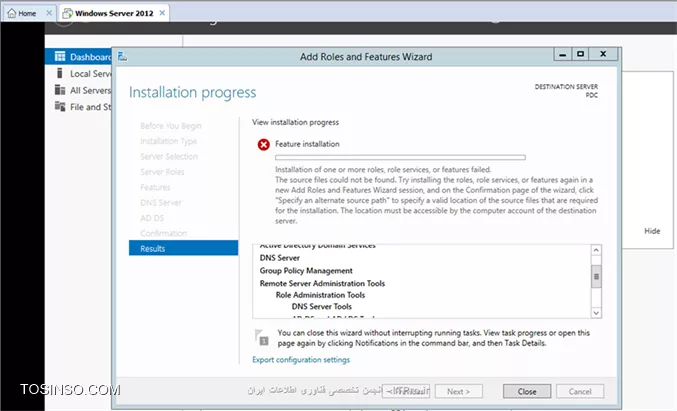Select Role Administration Tools entry
The height and width of the screenshot is (411, 677).
[x=320, y=295]
